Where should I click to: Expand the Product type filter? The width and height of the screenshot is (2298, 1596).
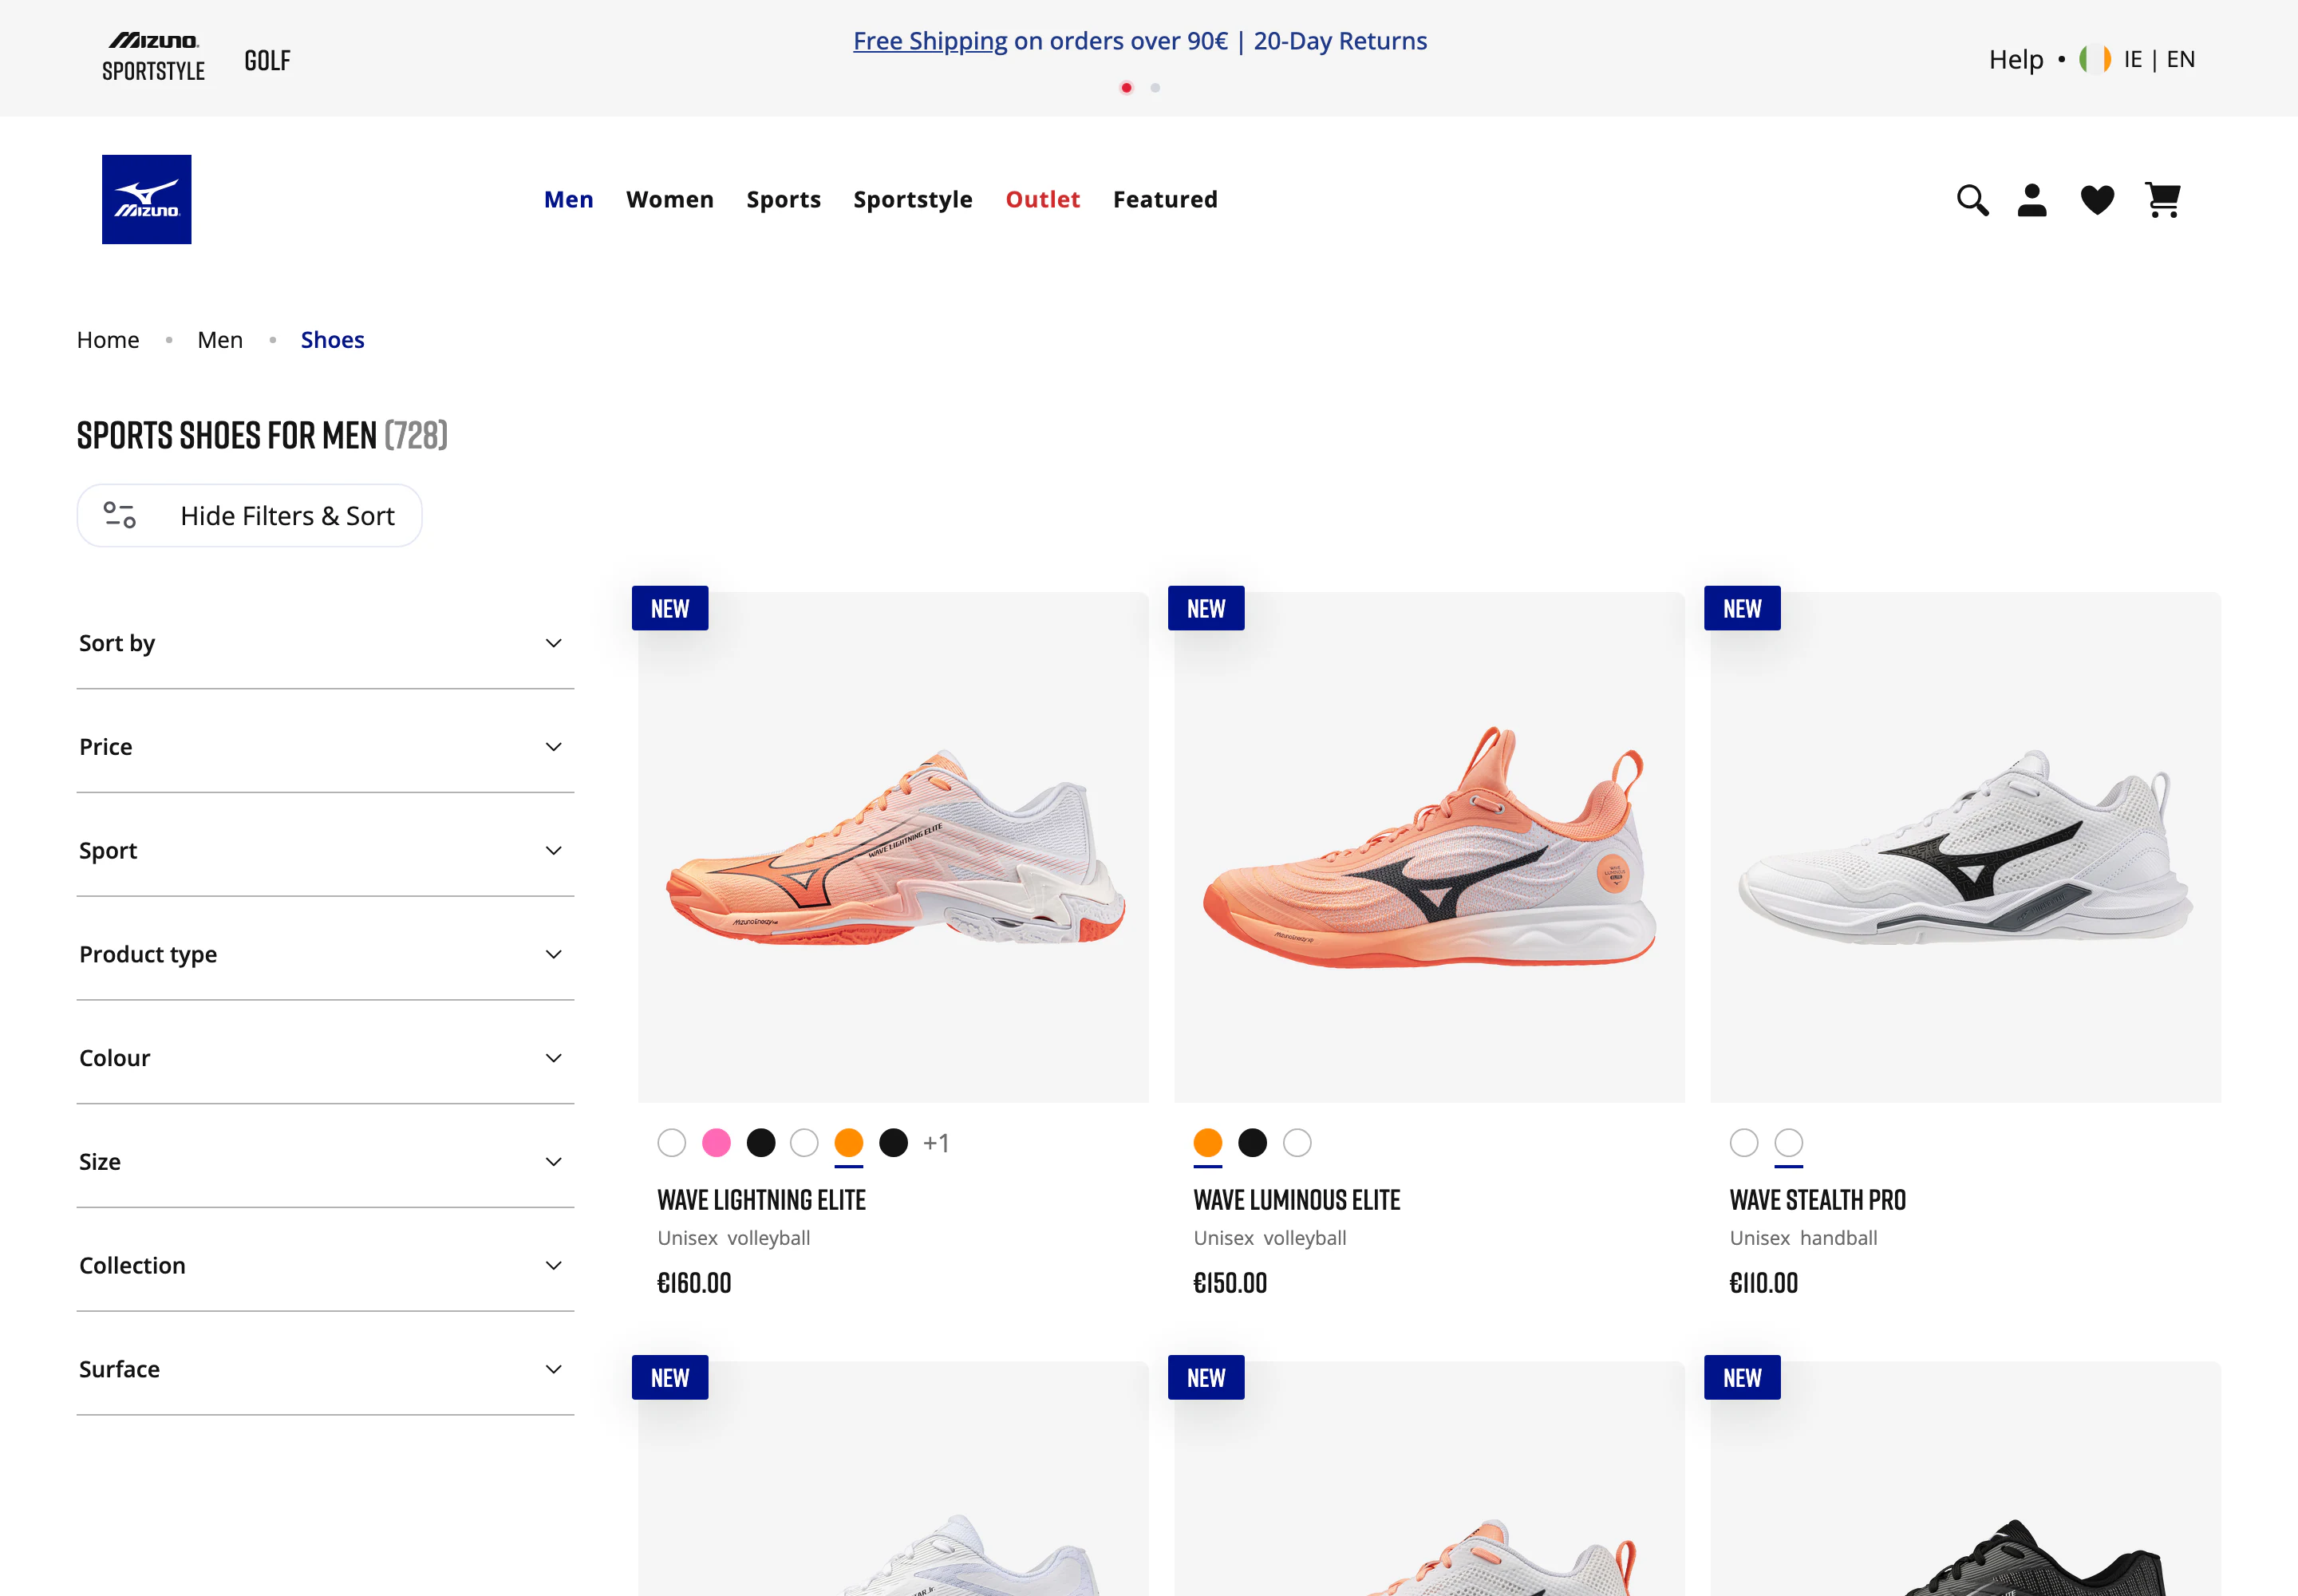pyautogui.click(x=325, y=954)
